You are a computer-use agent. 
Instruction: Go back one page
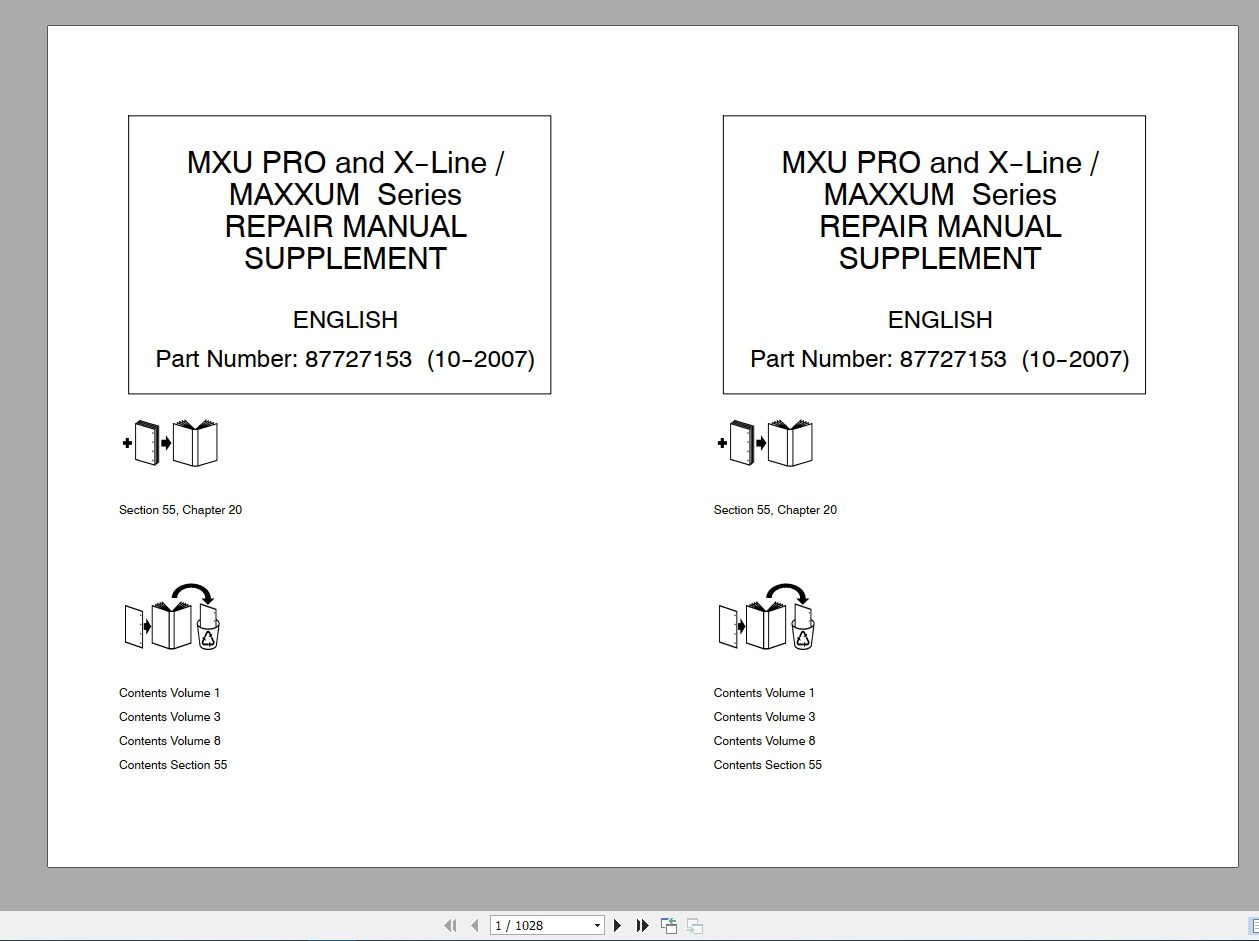click(x=474, y=925)
